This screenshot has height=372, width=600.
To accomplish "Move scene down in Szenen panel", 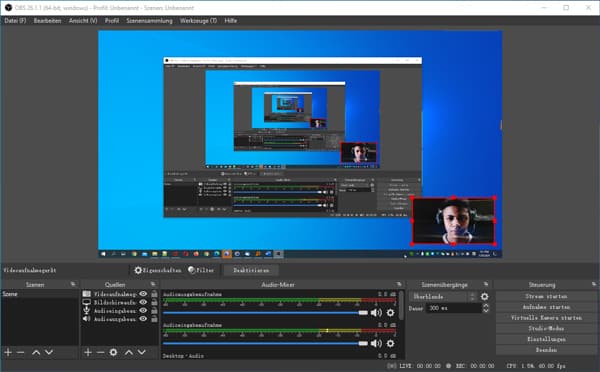I will pos(49,352).
